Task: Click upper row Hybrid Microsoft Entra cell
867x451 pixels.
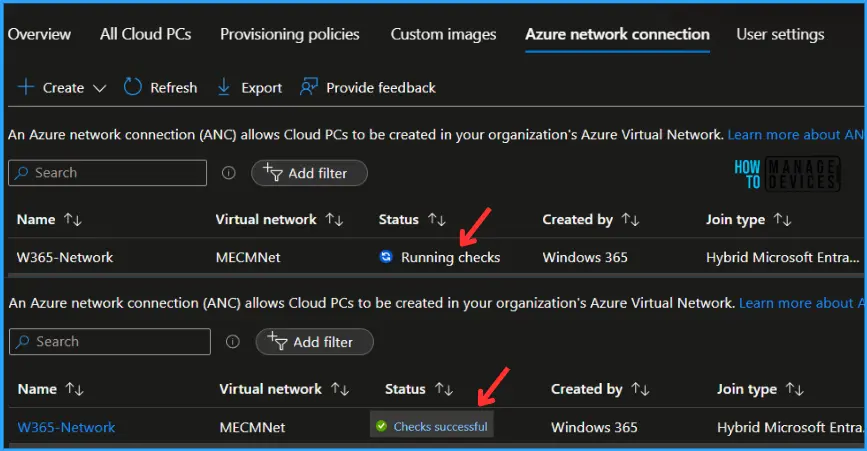Action: coord(782,258)
